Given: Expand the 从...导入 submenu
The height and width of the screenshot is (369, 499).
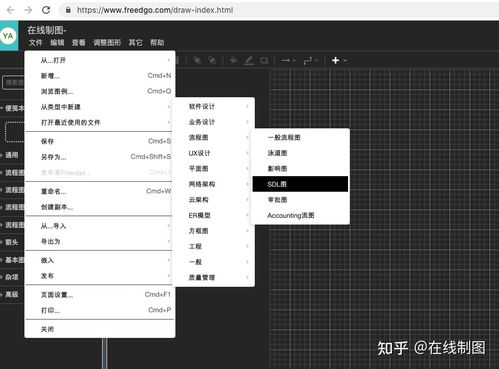Looking at the screenshot, I should click(x=100, y=226).
